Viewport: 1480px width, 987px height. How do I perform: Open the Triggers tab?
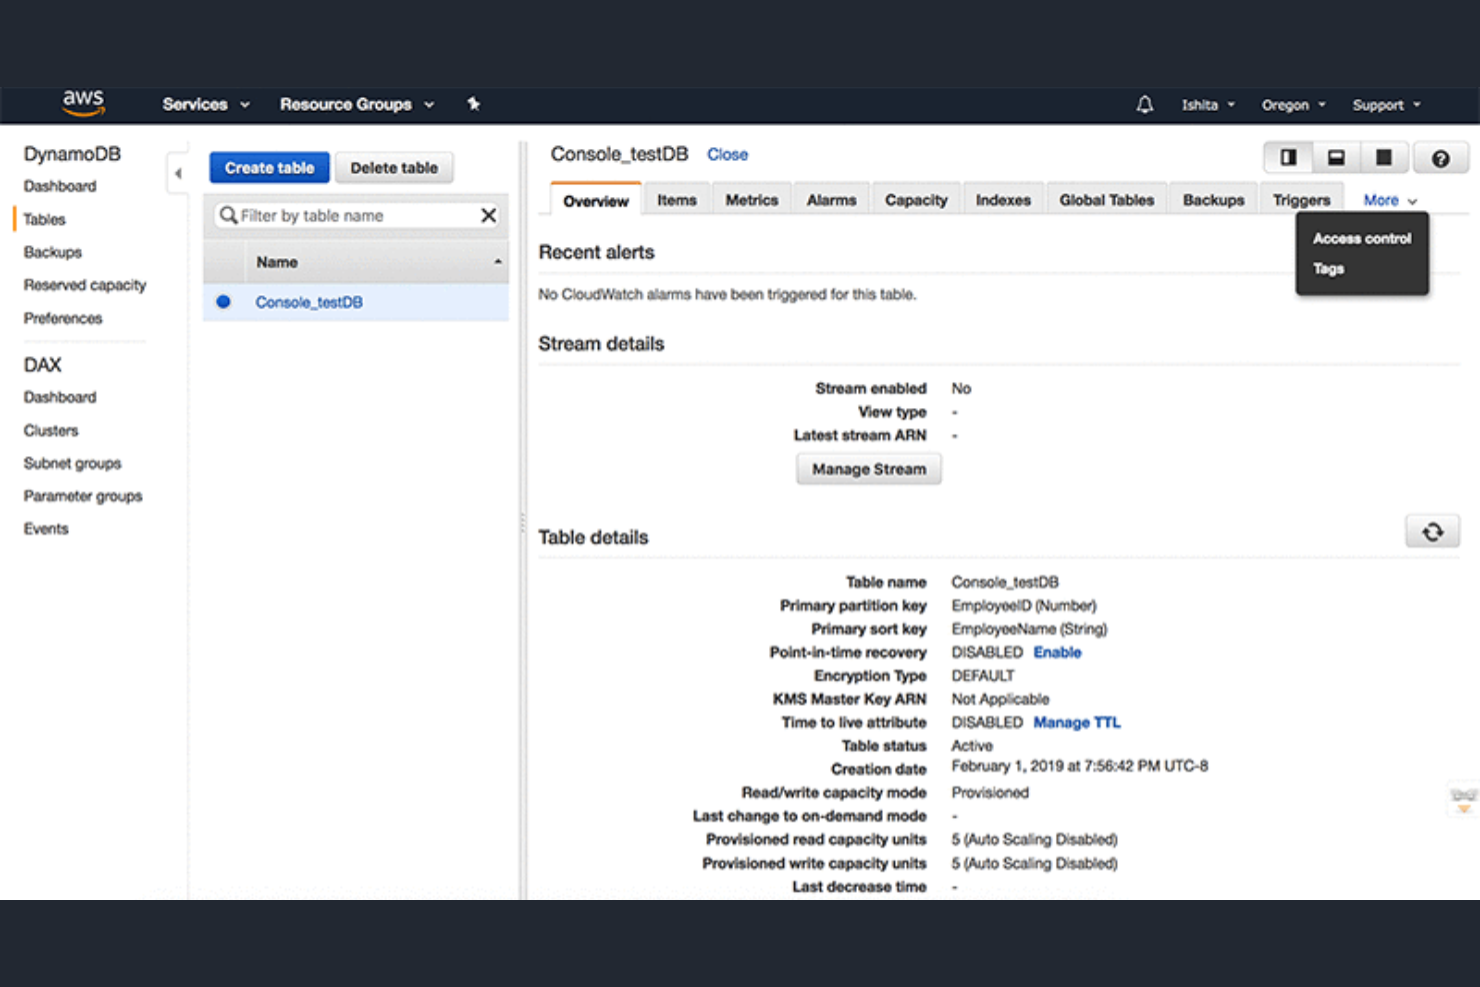click(1302, 200)
